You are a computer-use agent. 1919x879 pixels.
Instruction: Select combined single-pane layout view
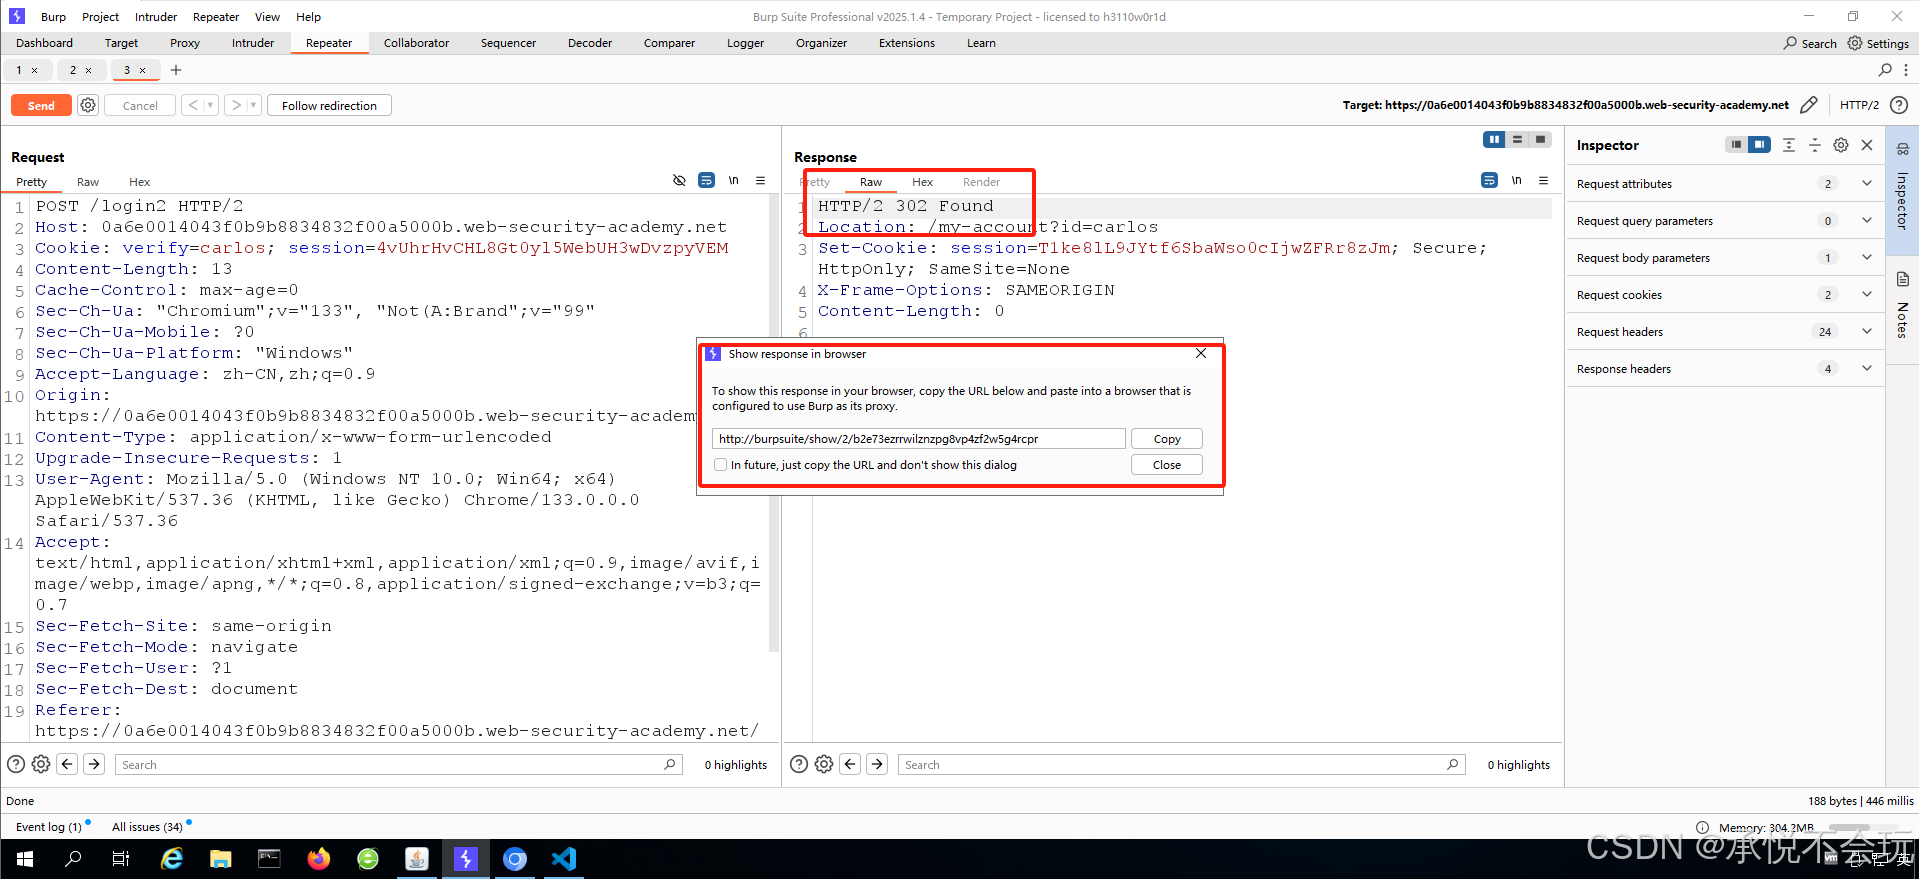click(1540, 140)
